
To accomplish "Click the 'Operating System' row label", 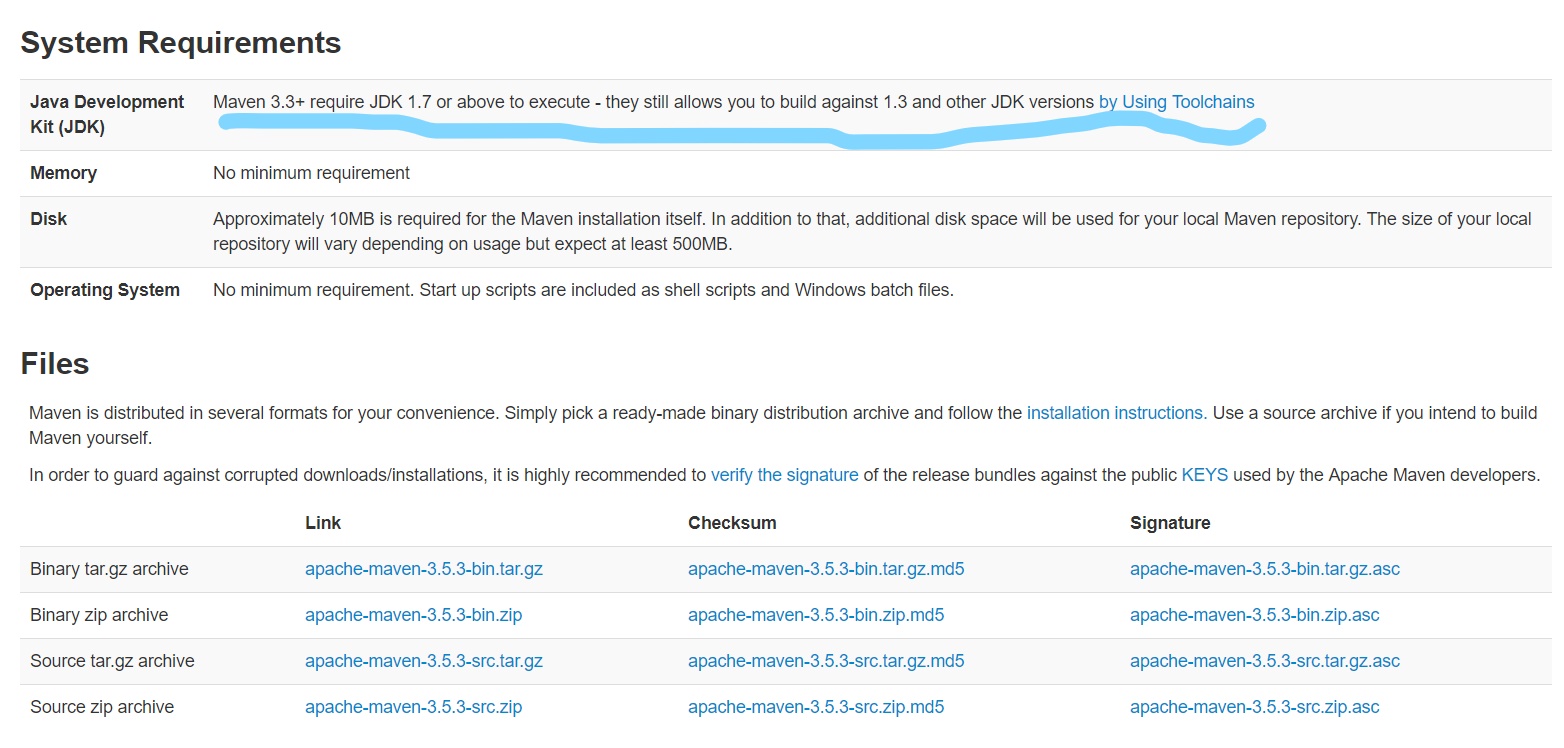I will (105, 291).
